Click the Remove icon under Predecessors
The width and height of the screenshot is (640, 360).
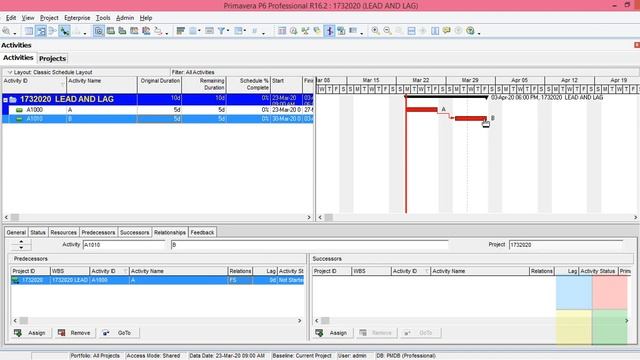coord(62,333)
